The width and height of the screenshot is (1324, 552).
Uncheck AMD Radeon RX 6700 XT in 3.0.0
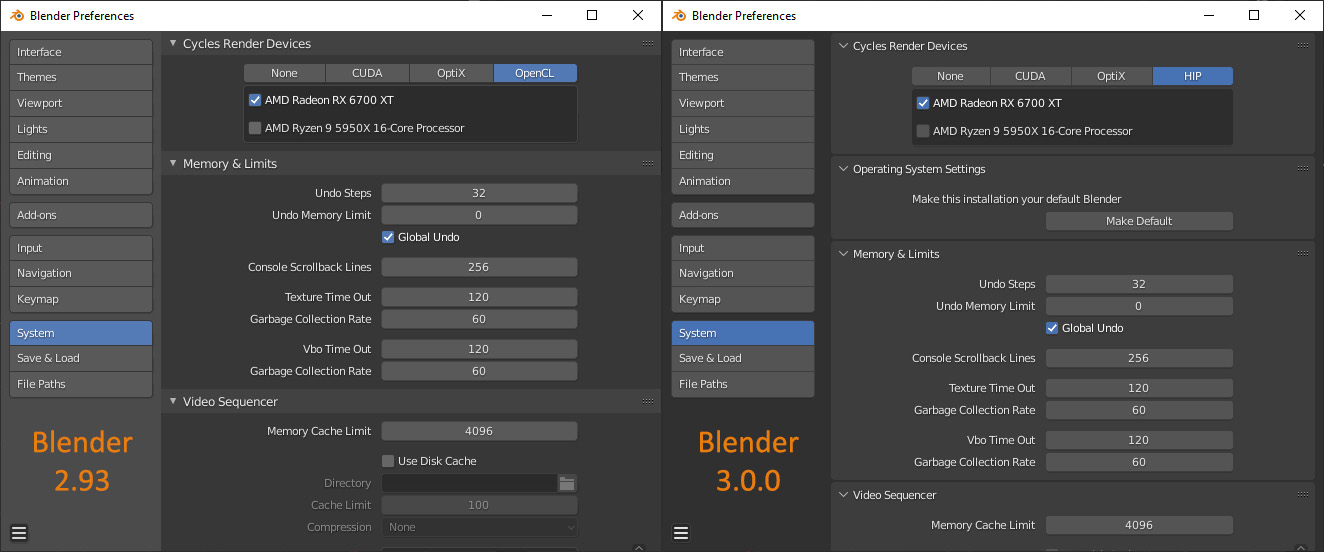click(x=923, y=103)
